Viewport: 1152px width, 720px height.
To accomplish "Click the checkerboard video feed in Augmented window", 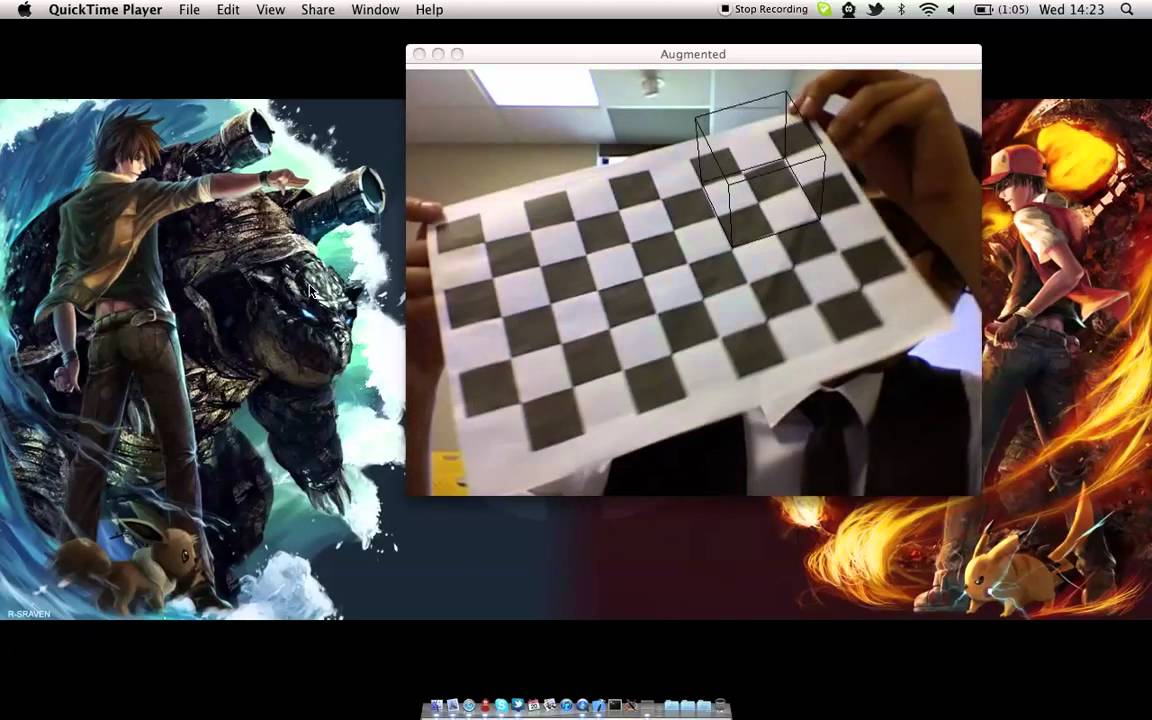I will click(694, 282).
